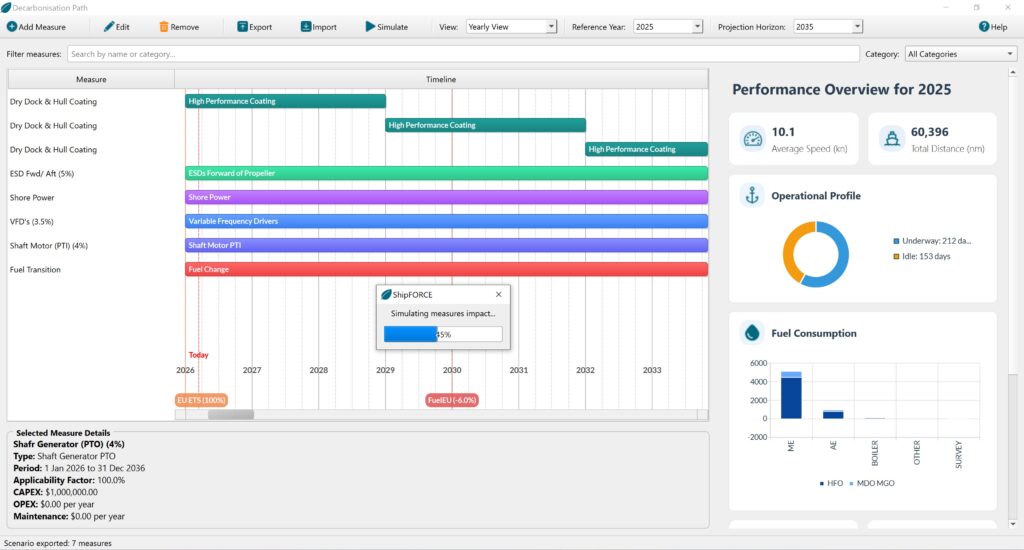Click the Remove trash icon
Viewport: 1024px width, 550px height.
tap(164, 27)
